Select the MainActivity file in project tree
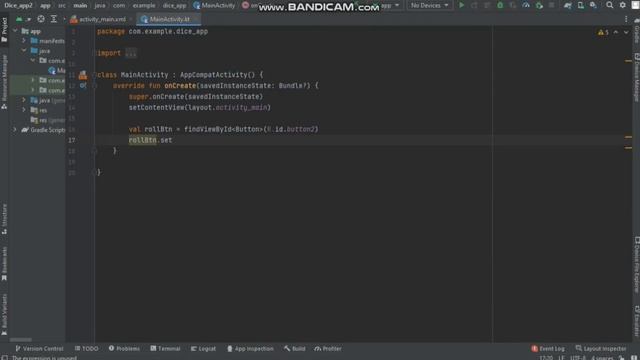 click(57, 70)
